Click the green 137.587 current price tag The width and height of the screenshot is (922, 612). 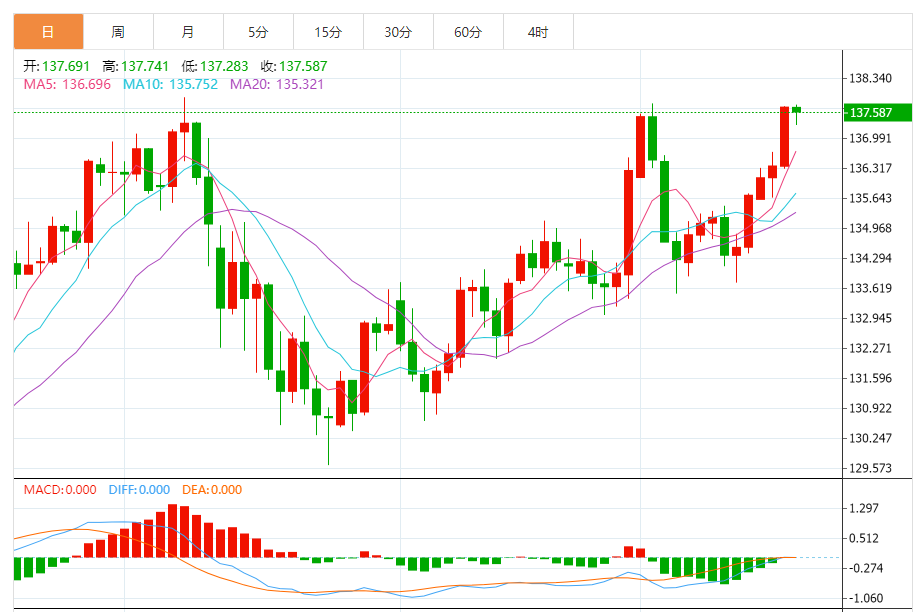click(877, 112)
